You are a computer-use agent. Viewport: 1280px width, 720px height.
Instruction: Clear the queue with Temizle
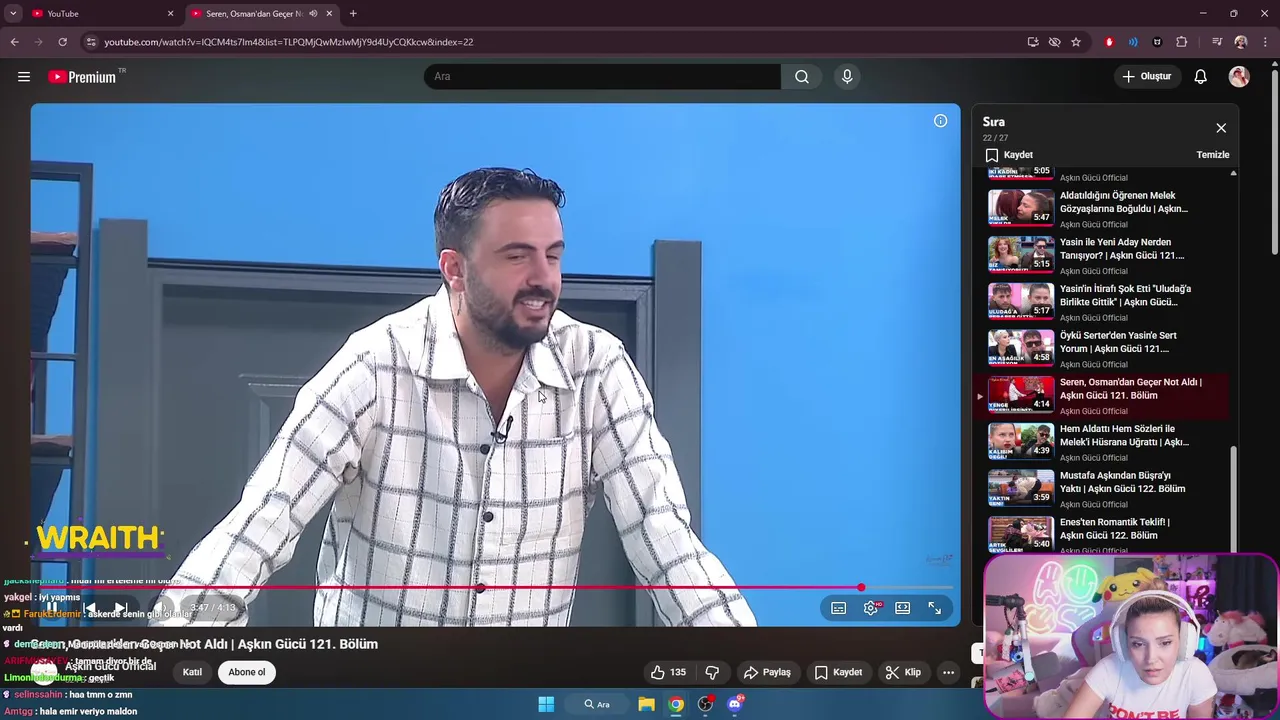(1212, 155)
